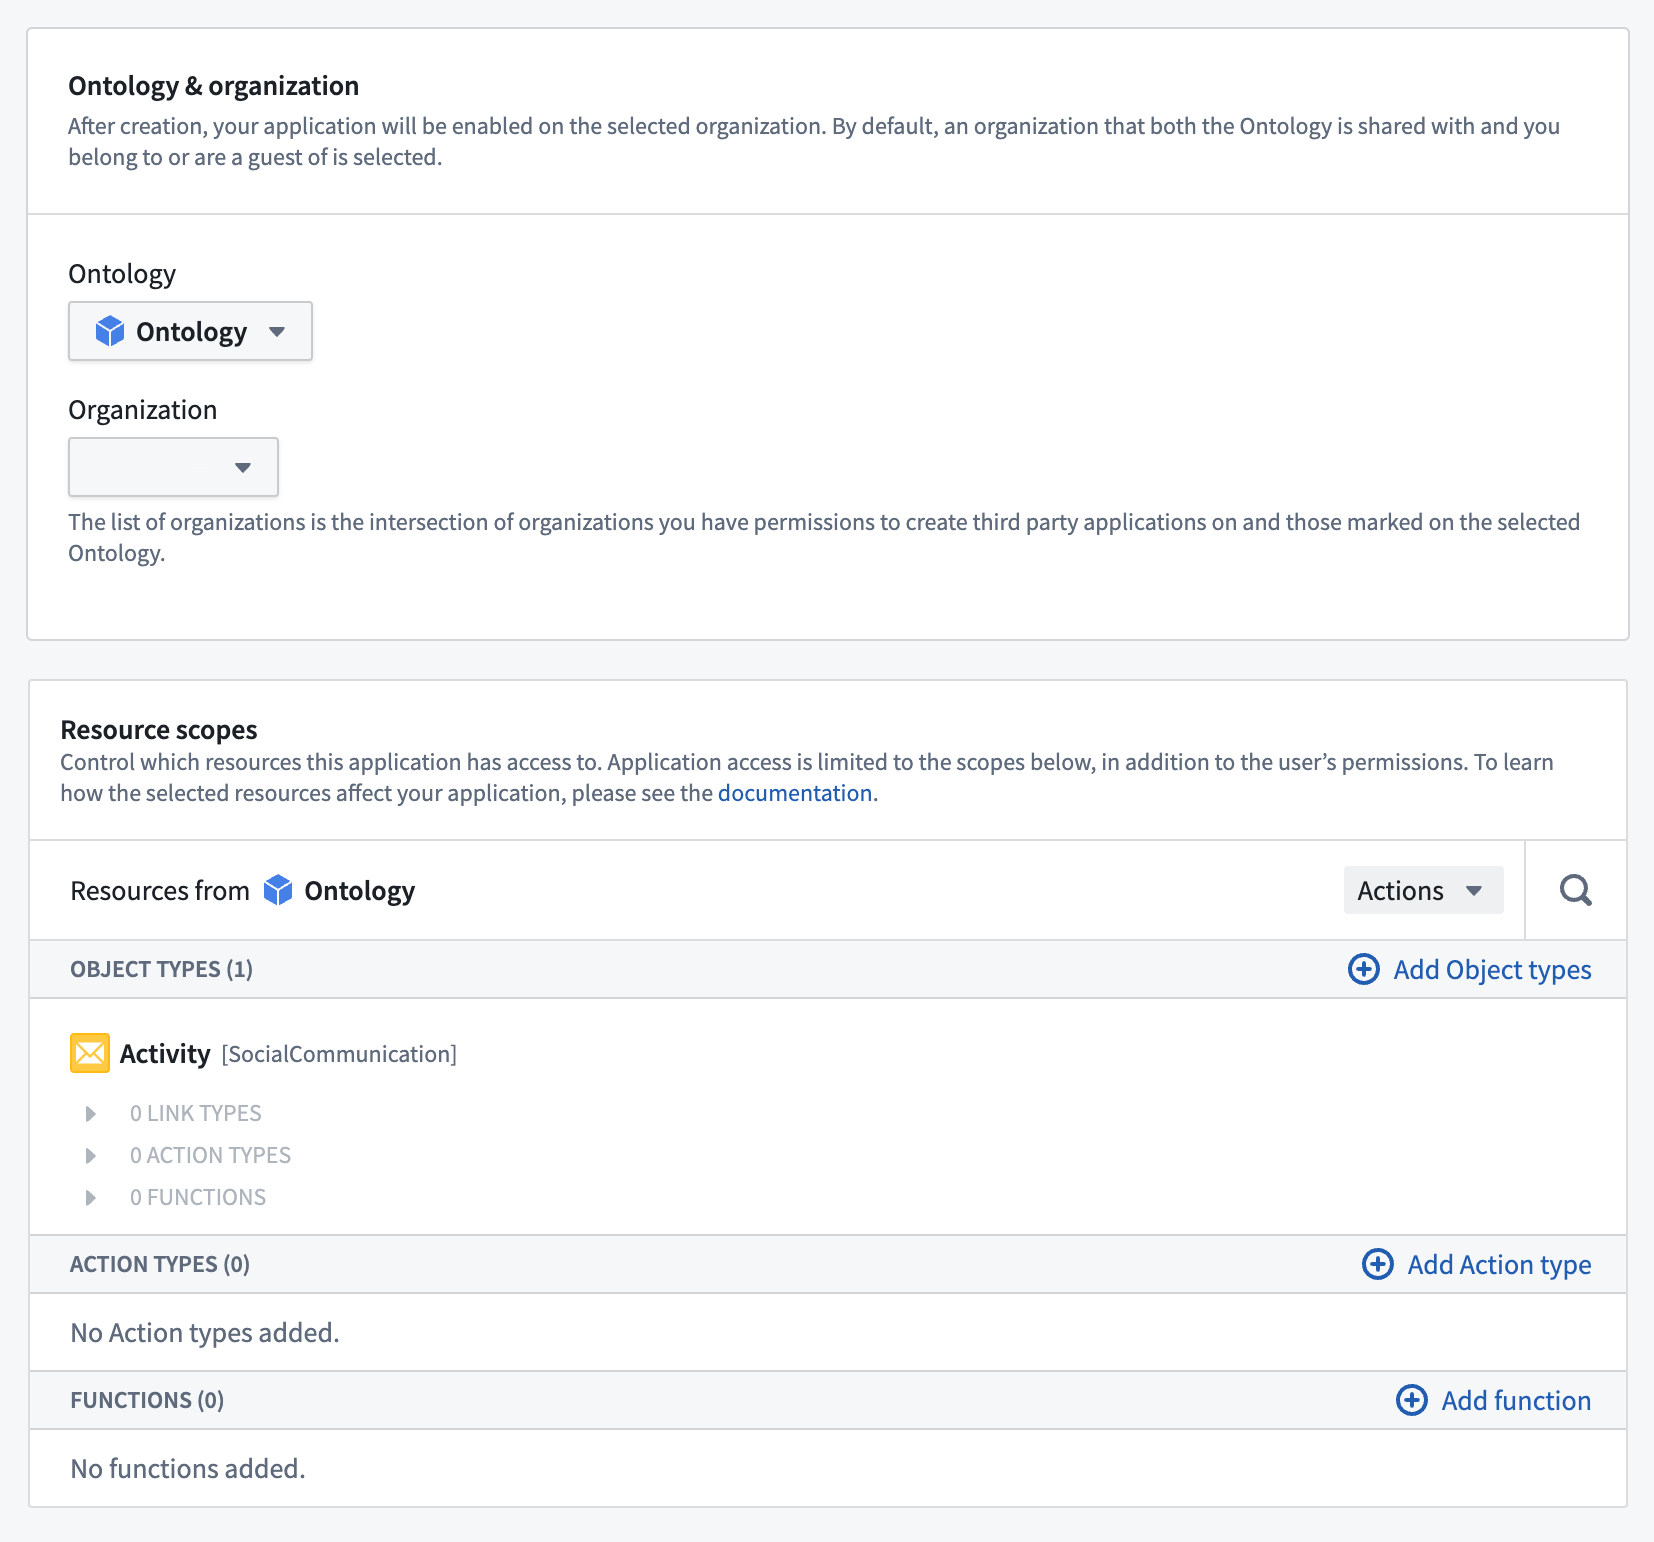
Task: Select the Activity envelope icon
Action: click(89, 1053)
